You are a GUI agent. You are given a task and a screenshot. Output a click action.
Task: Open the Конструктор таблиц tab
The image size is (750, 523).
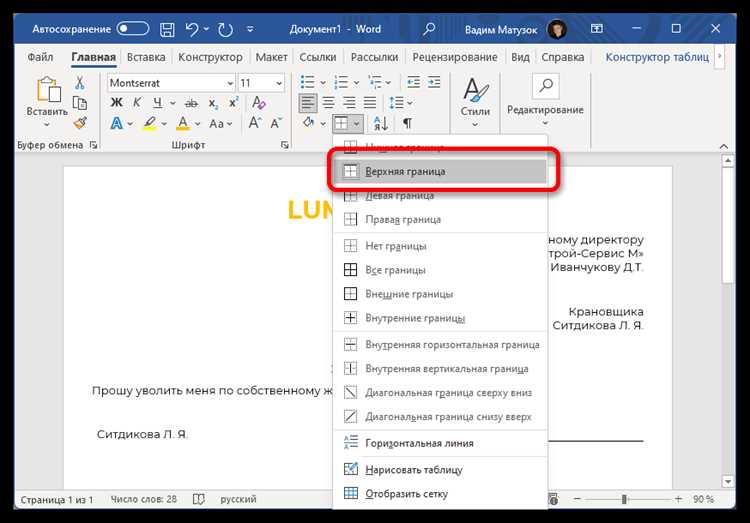click(657, 57)
